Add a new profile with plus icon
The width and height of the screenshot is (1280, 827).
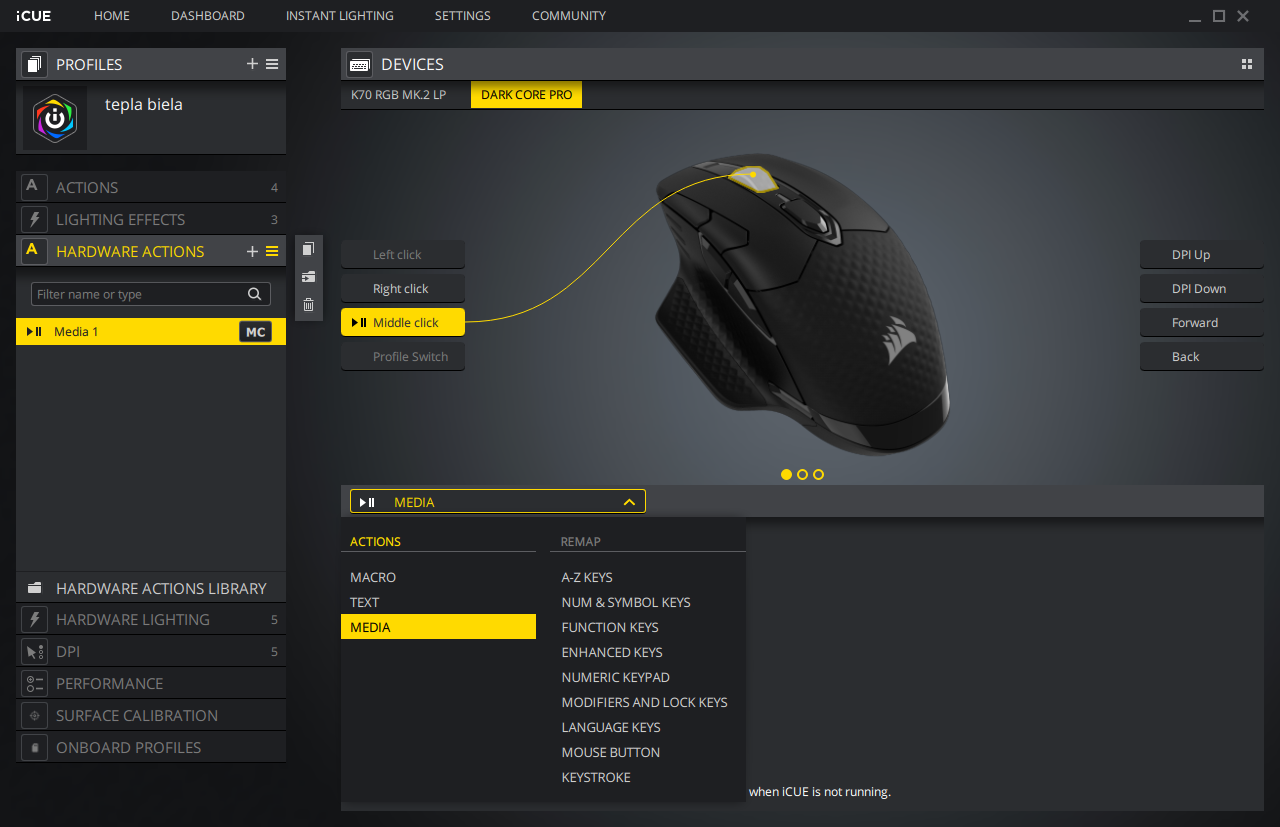pos(252,64)
